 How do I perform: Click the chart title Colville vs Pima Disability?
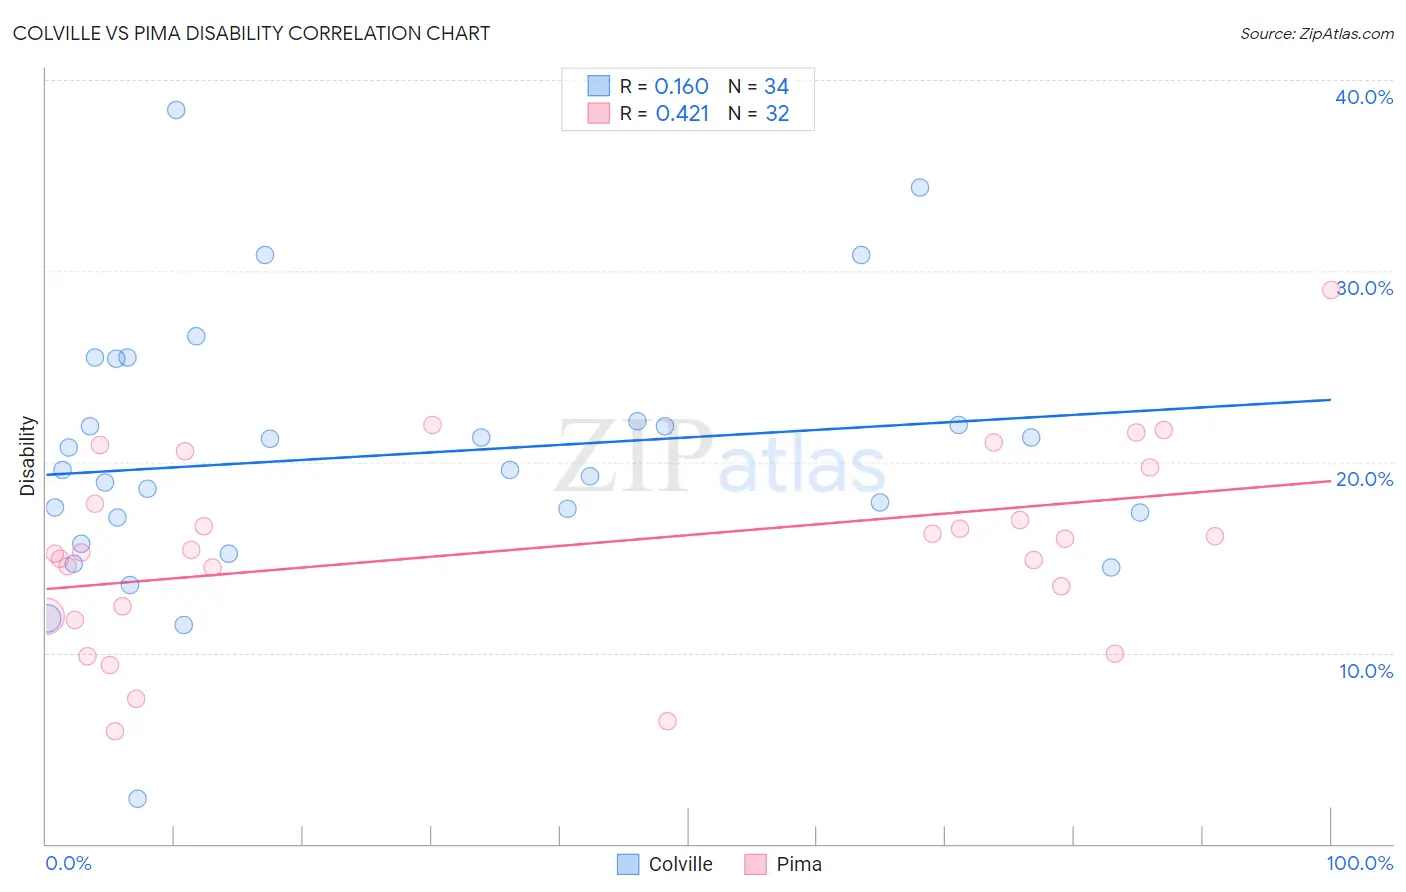tap(251, 33)
